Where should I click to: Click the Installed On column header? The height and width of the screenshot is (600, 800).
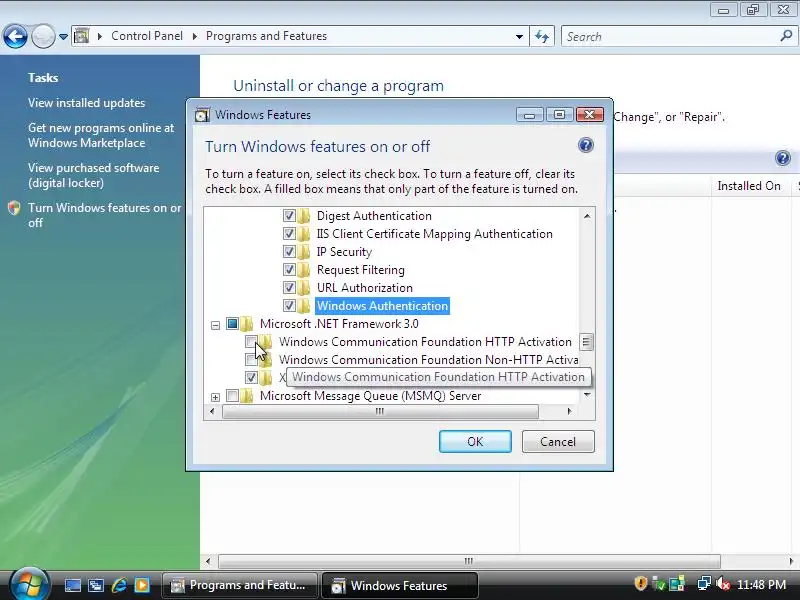(748, 186)
